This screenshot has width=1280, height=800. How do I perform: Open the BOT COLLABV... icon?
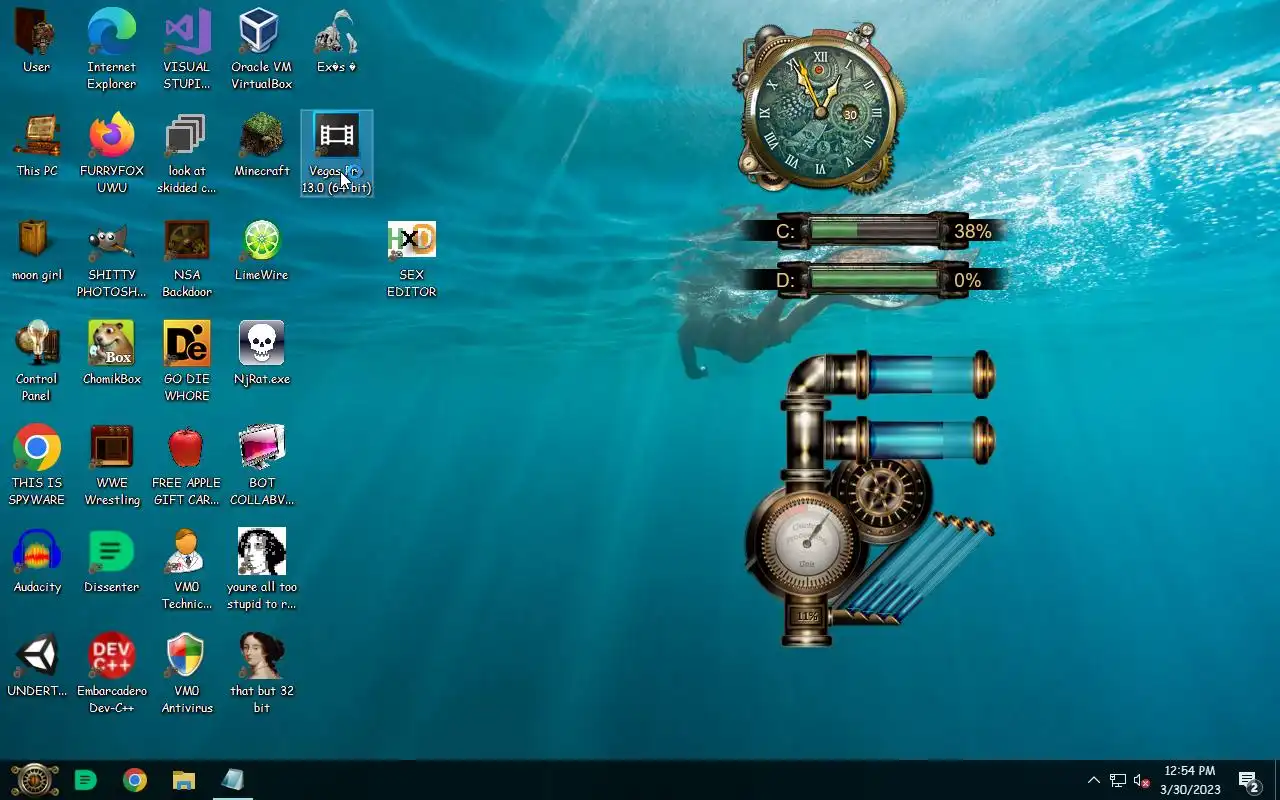(261, 465)
